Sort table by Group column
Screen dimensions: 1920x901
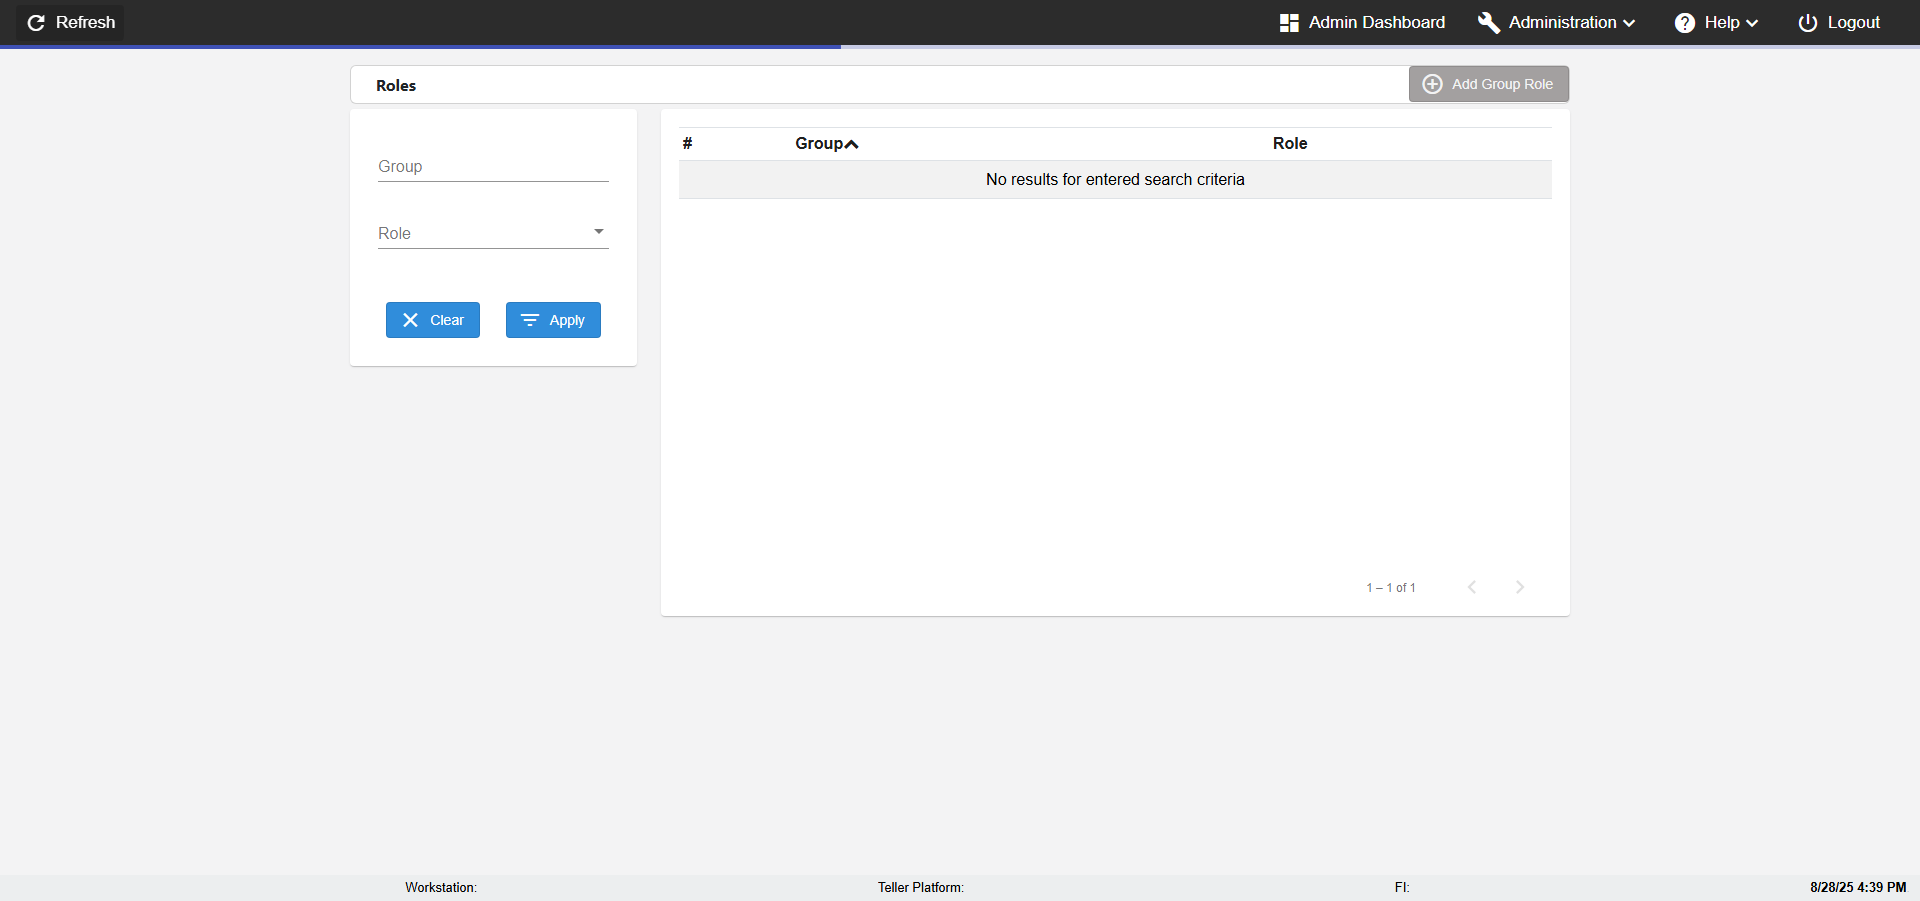point(819,143)
